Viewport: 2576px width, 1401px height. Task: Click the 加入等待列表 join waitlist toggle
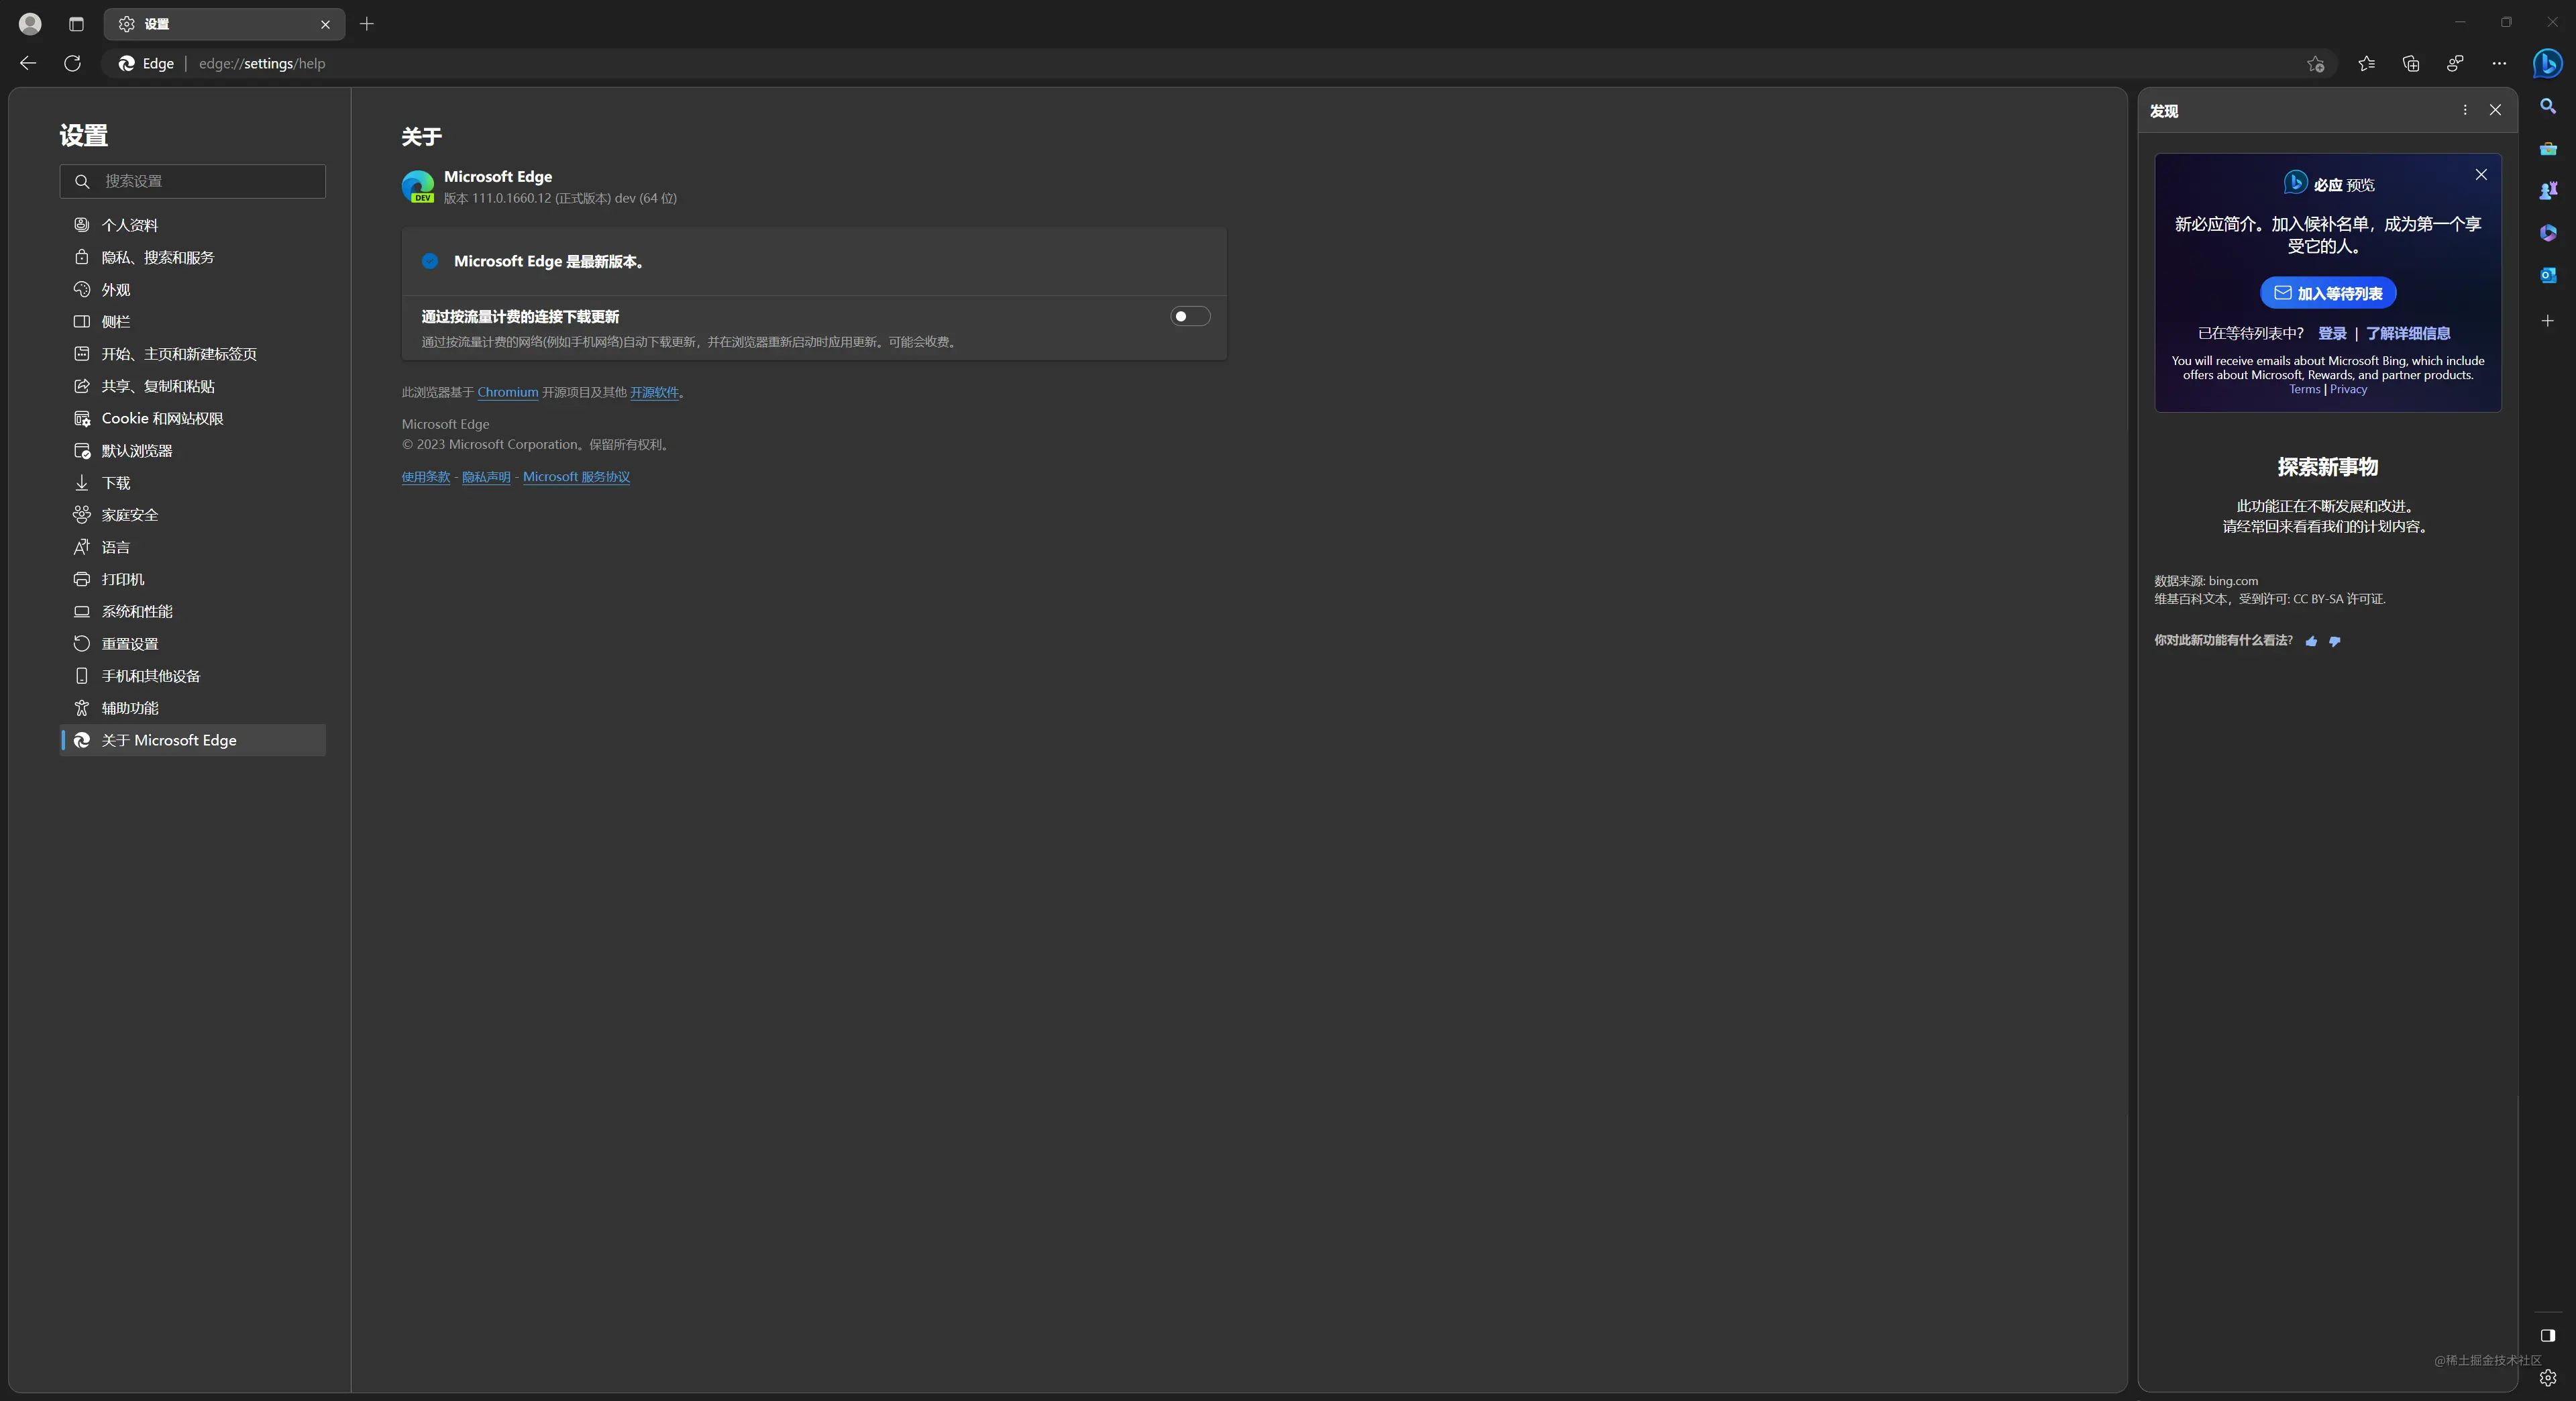click(x=2326, y=292)
